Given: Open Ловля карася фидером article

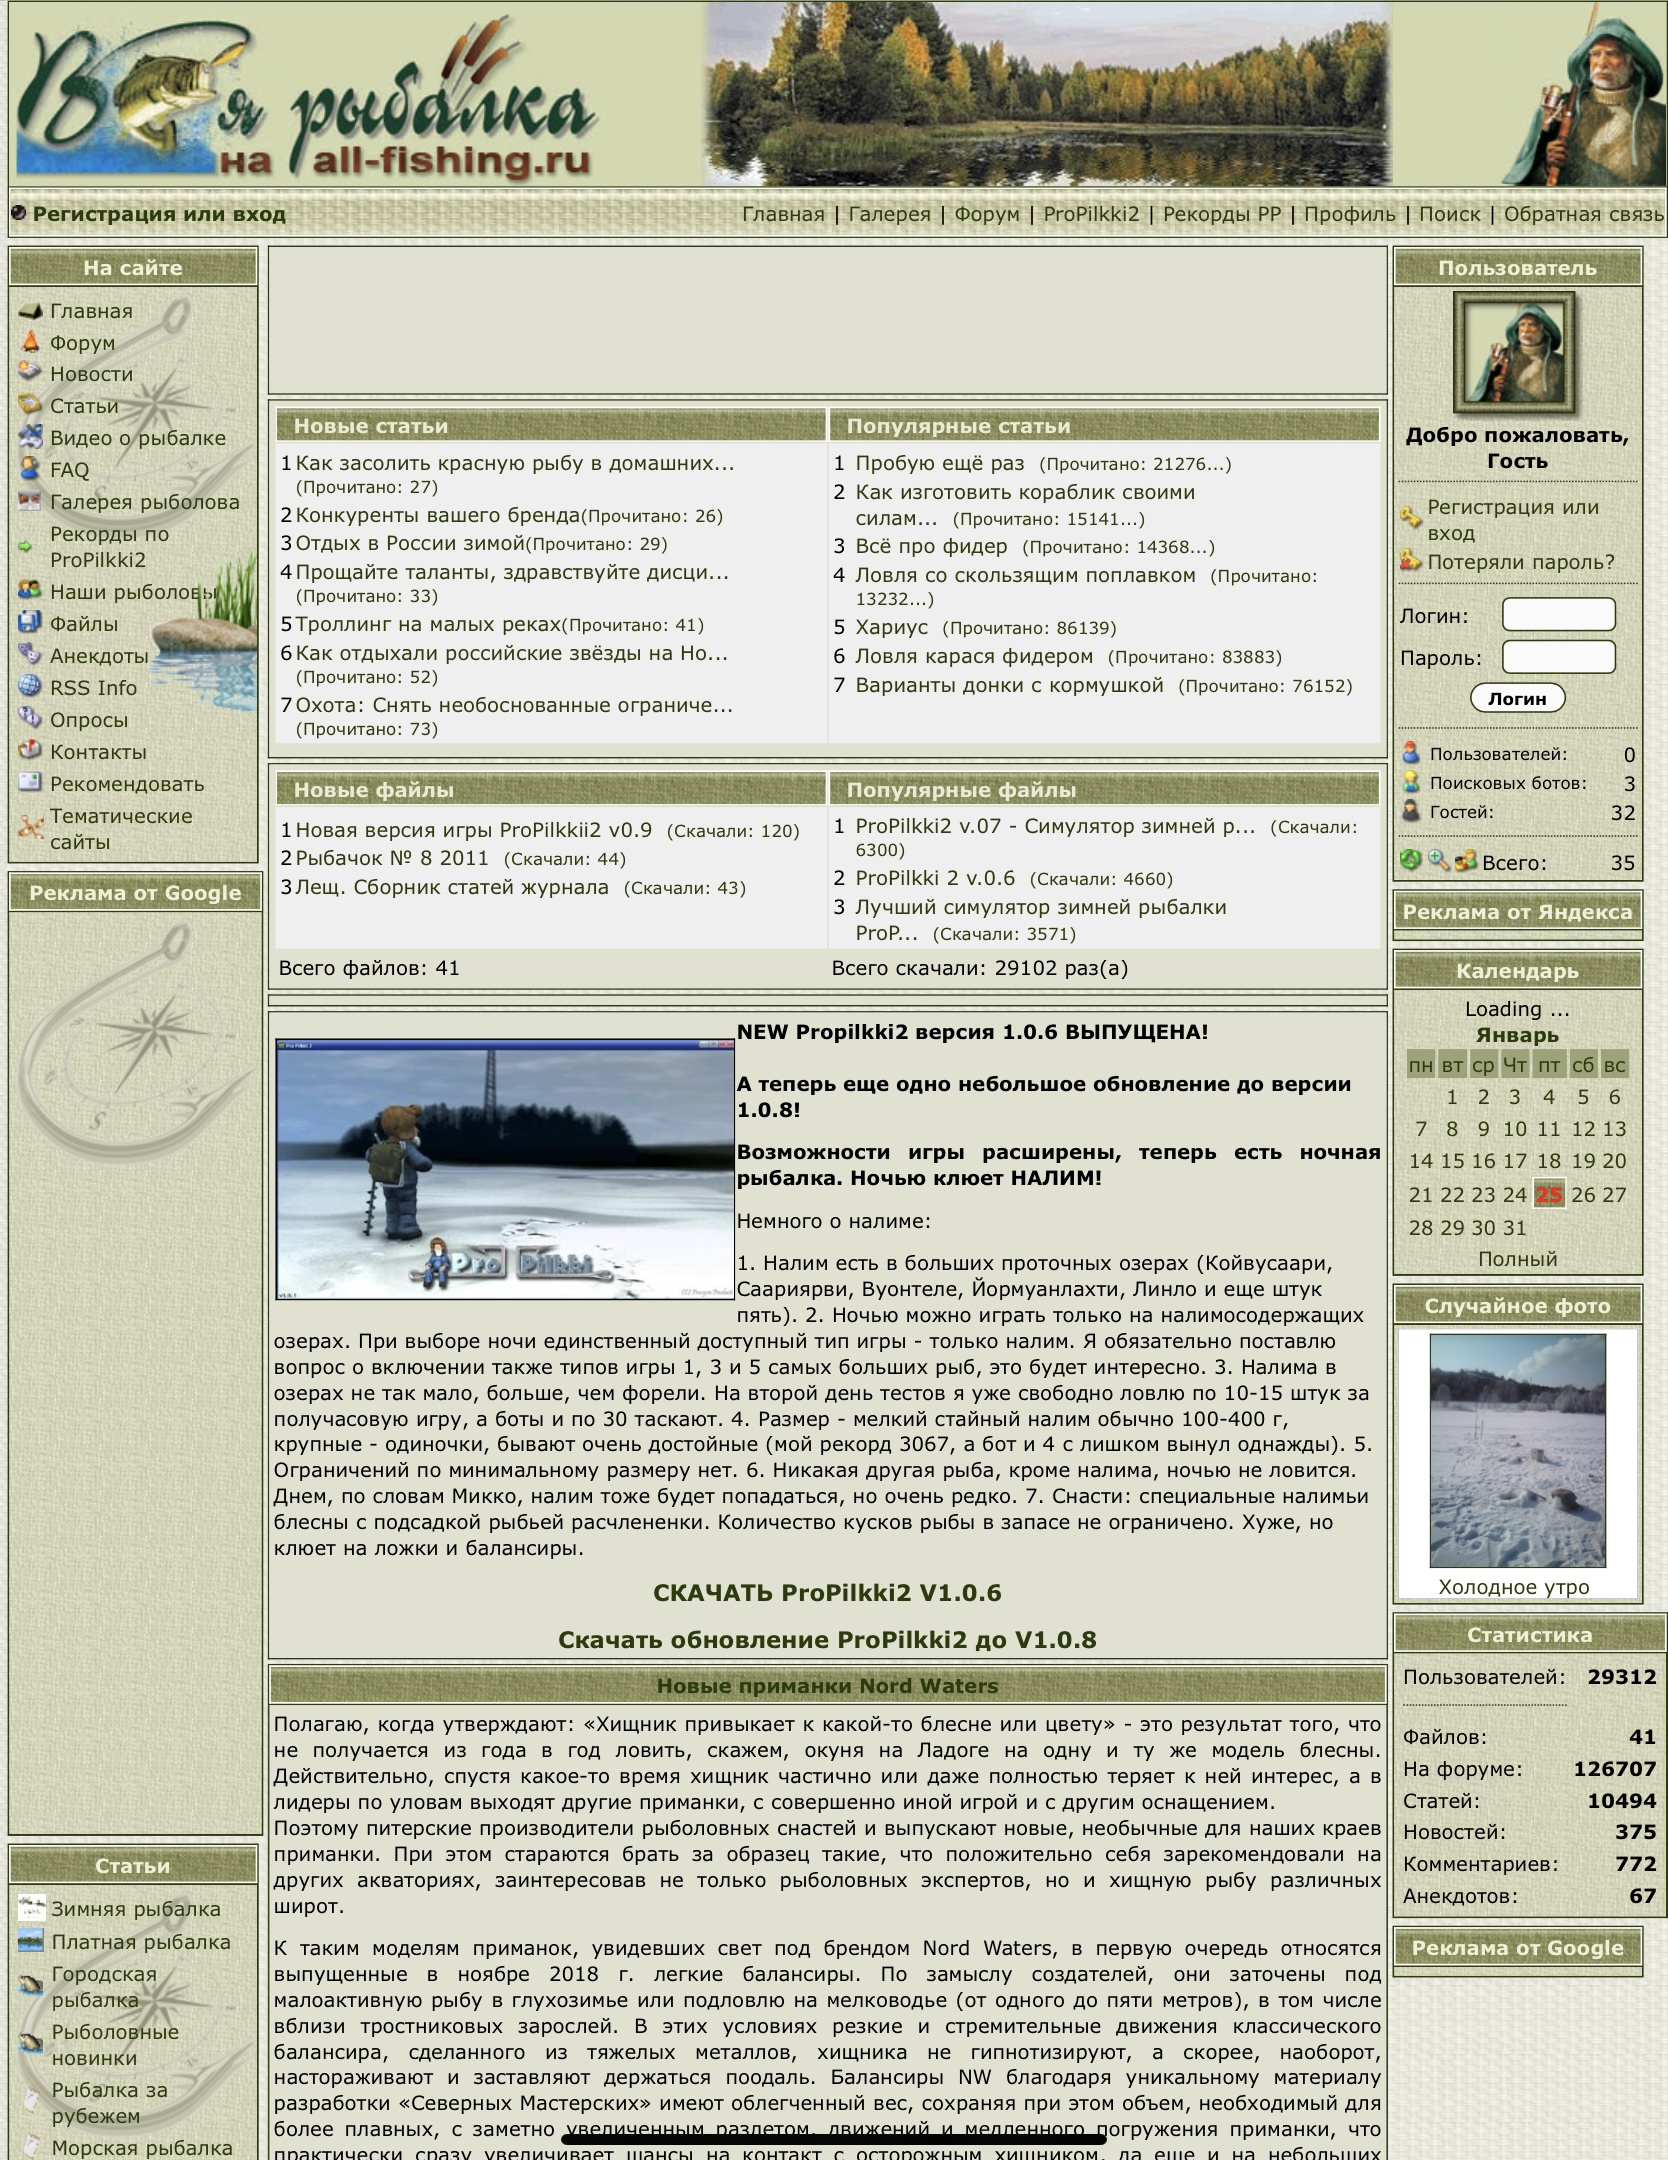Looking at the screenshot, I should pos(974,656).
